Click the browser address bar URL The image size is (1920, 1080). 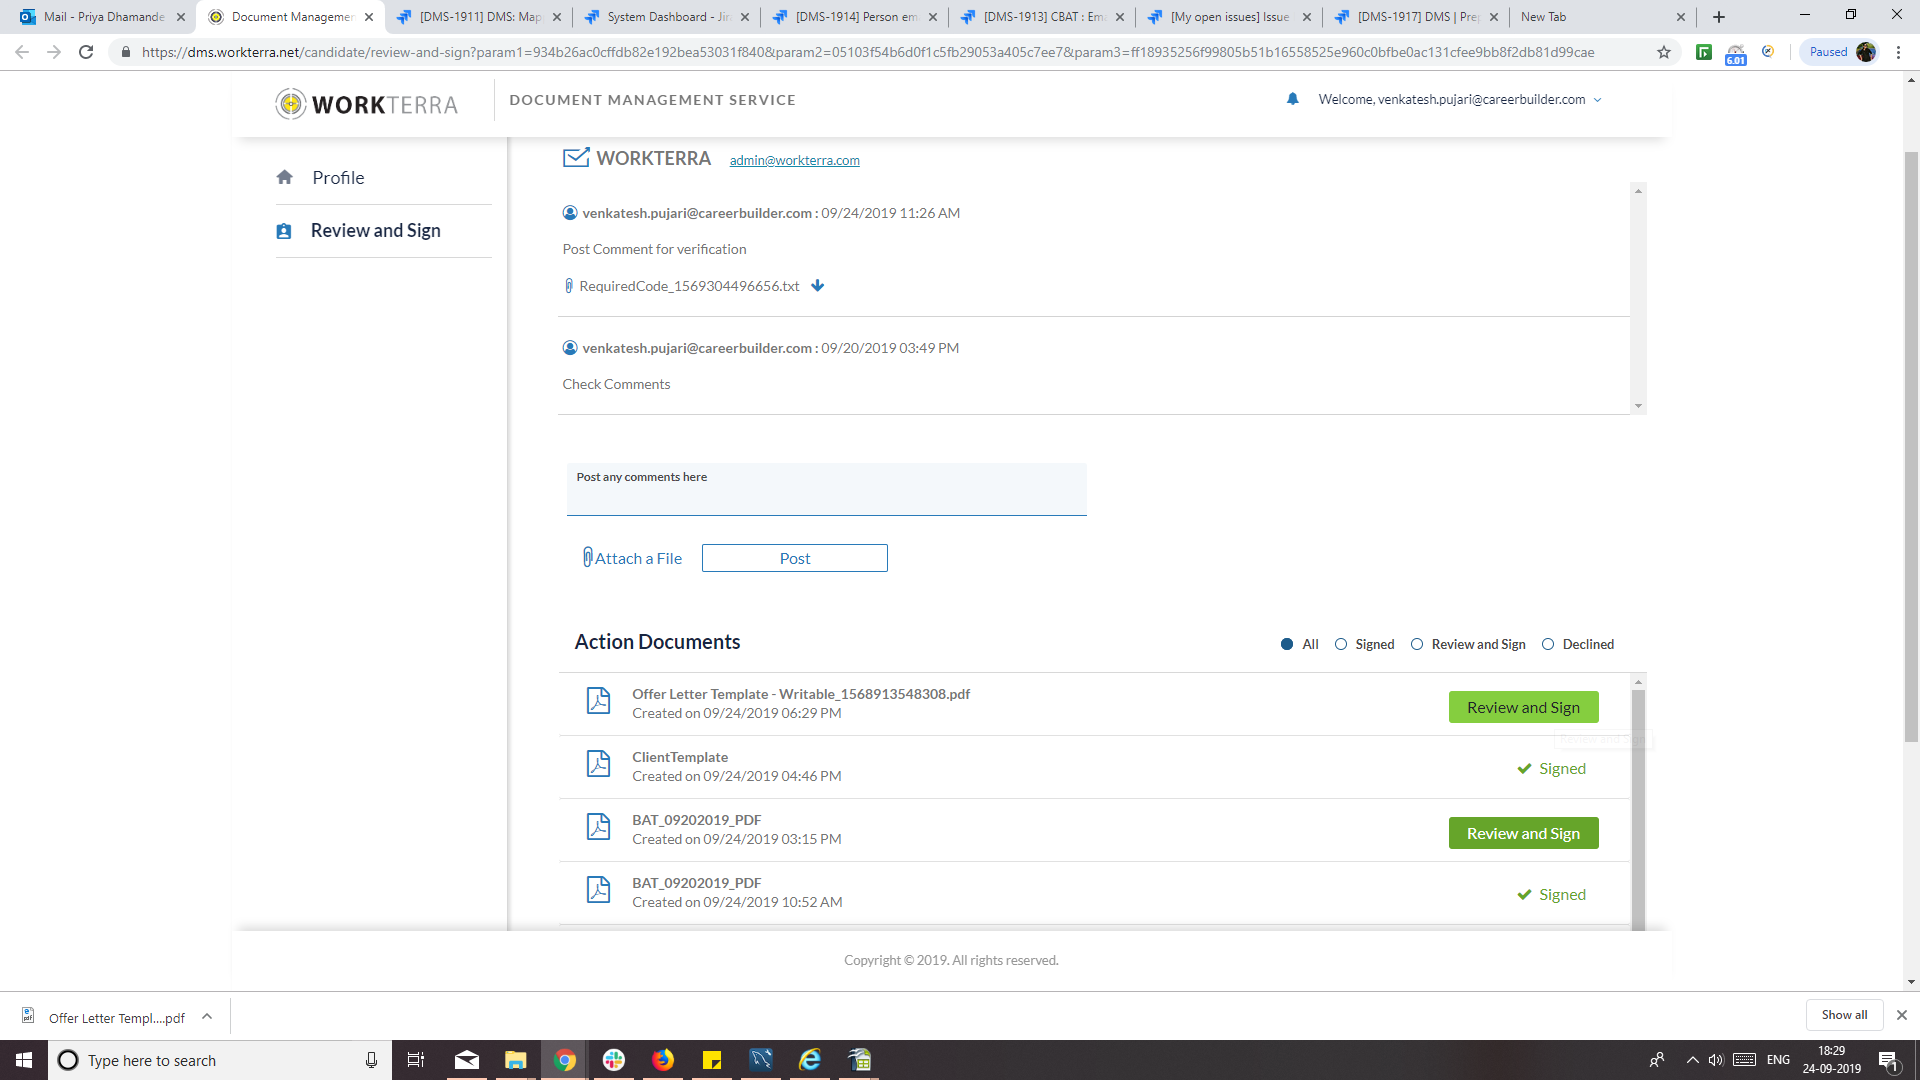867,52
